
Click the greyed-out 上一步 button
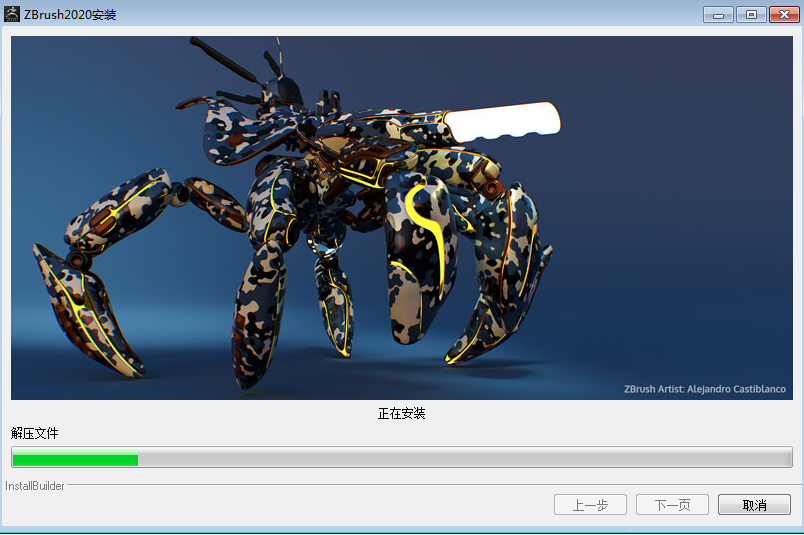click(590, 505)
